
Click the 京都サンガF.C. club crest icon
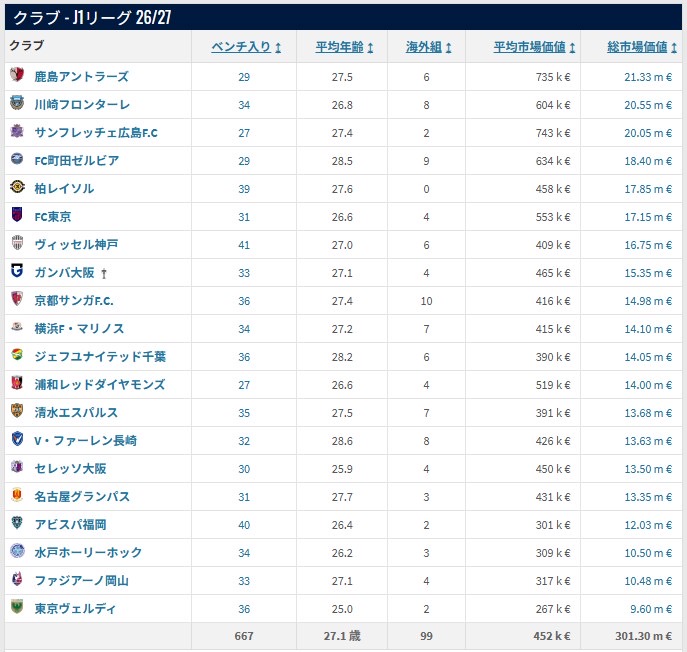pos(17,299)
